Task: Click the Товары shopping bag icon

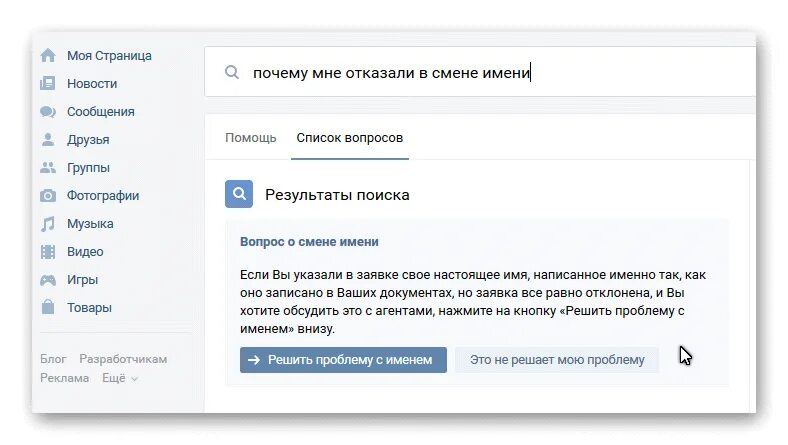Action: [48, 307]
